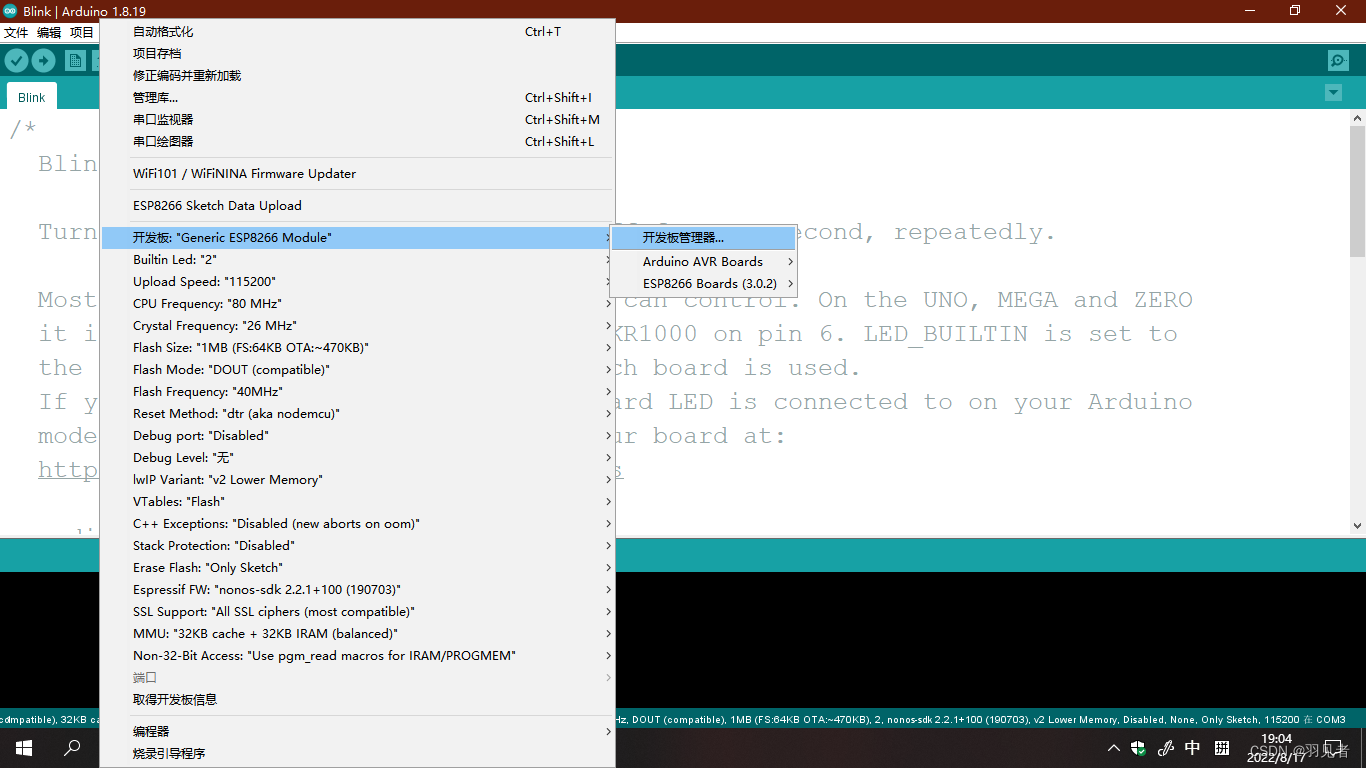Click the word 'repeatedly.' in editor

(x=975, y=233)
